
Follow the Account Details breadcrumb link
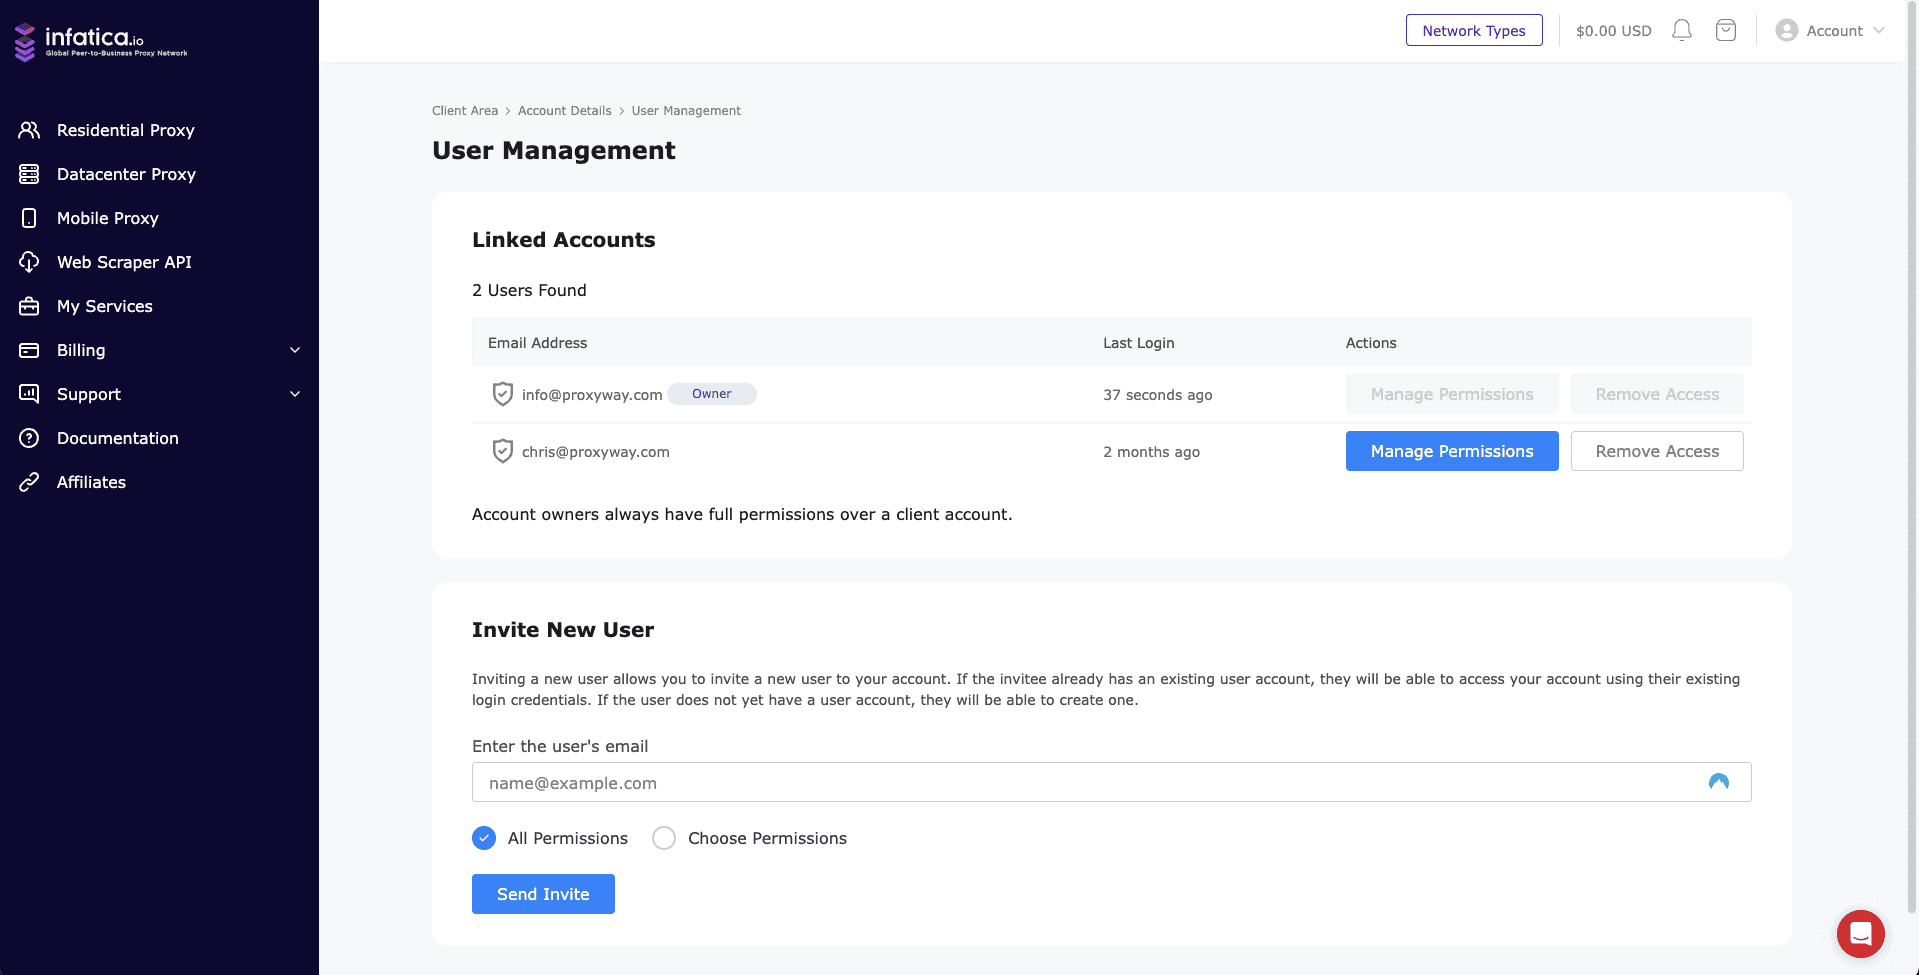tap(565, 111)
